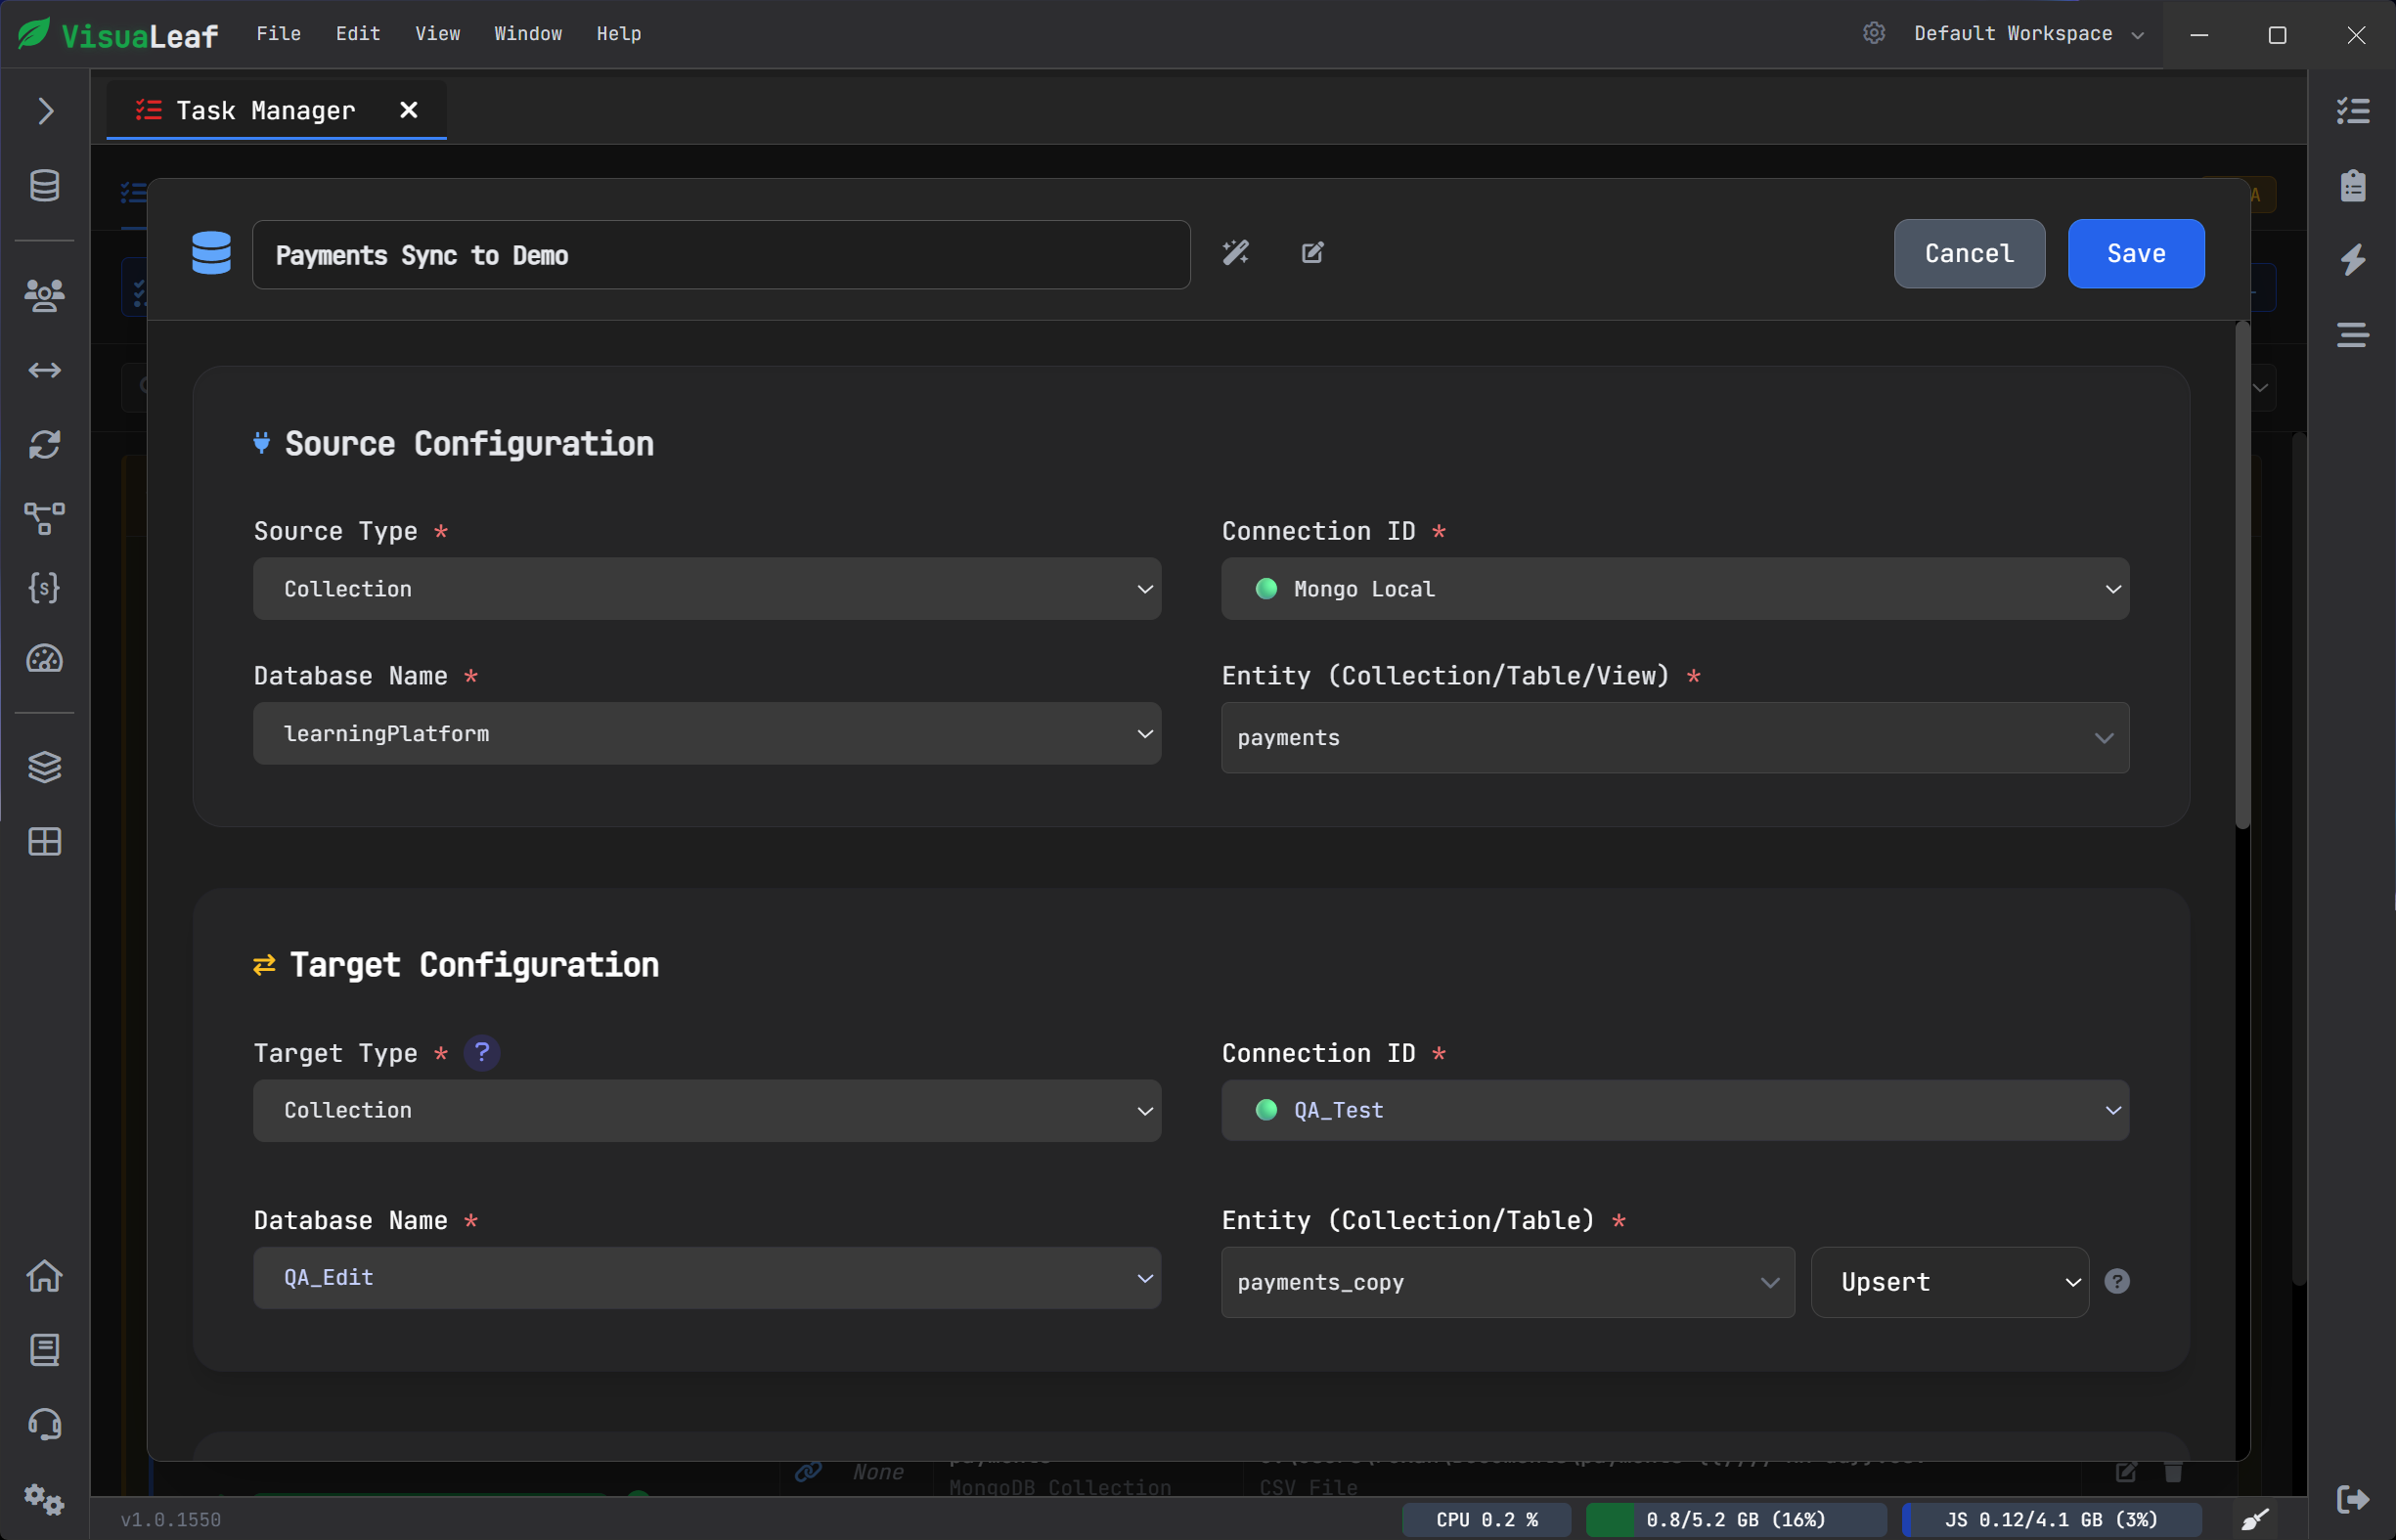Open the settings gears sidebar icon

coord(45,1499)
